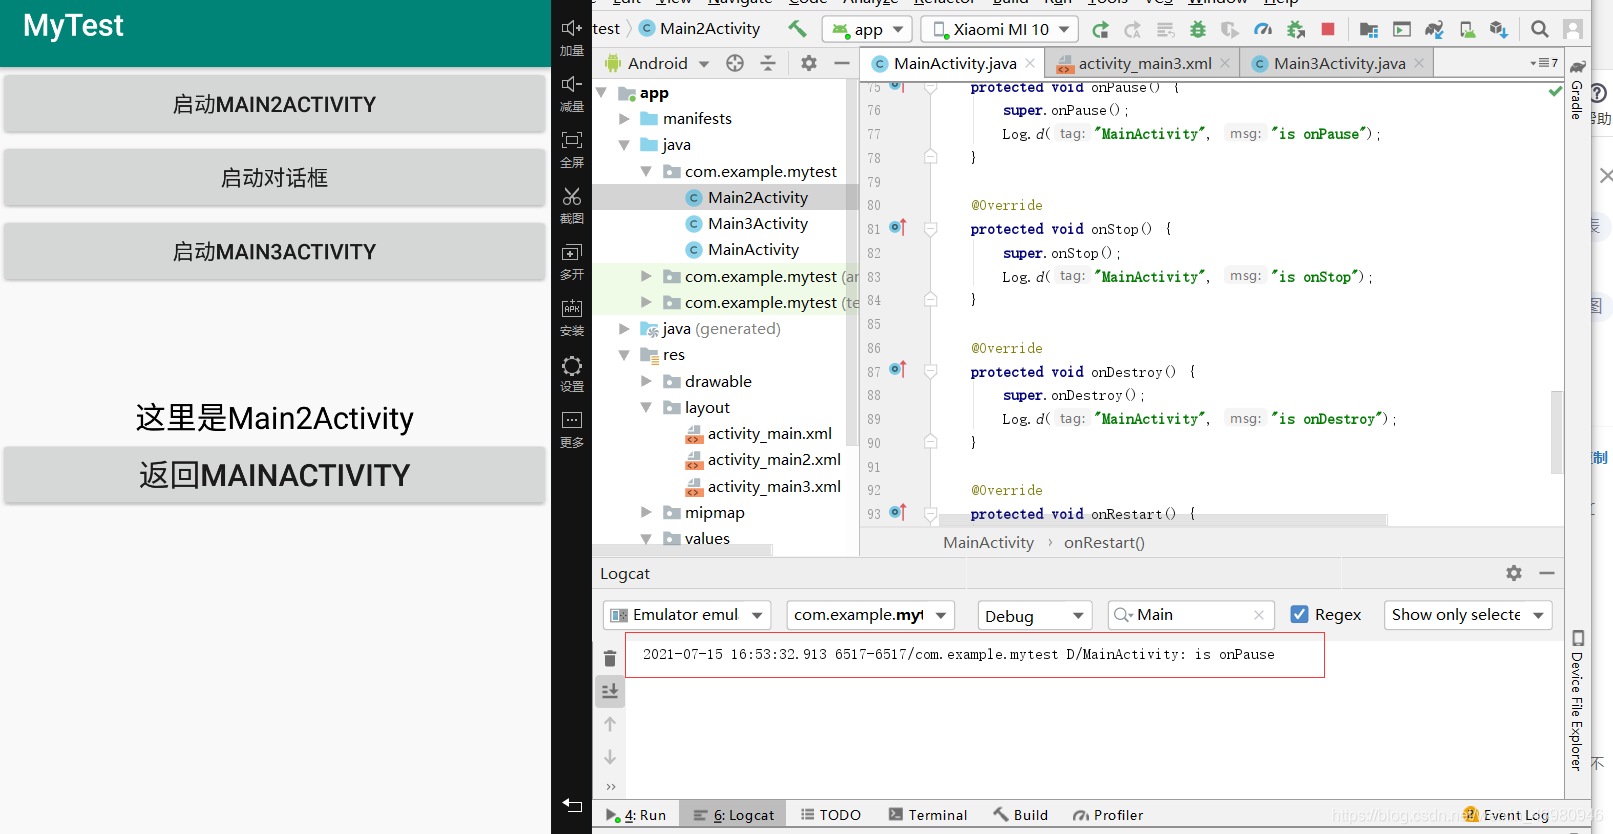This screenshot has height=834, width=1613.
Task: Click Sync Project with Gradle icon
Action: 1434,29
